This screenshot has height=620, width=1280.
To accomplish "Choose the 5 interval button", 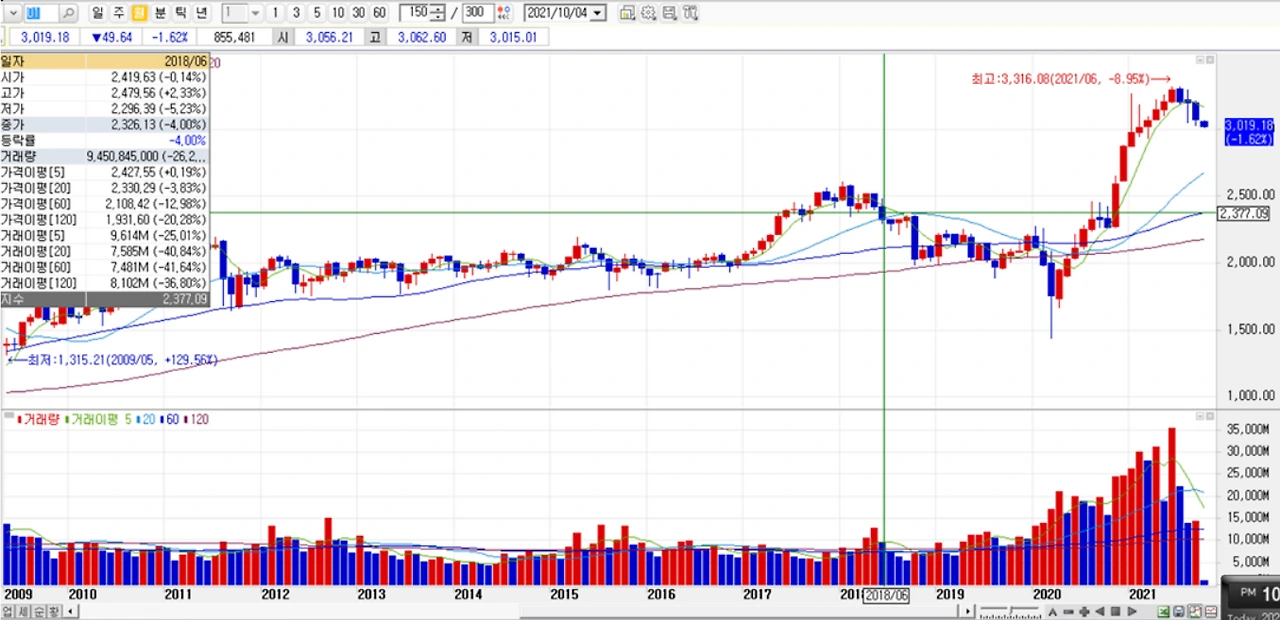I will 317,13.
